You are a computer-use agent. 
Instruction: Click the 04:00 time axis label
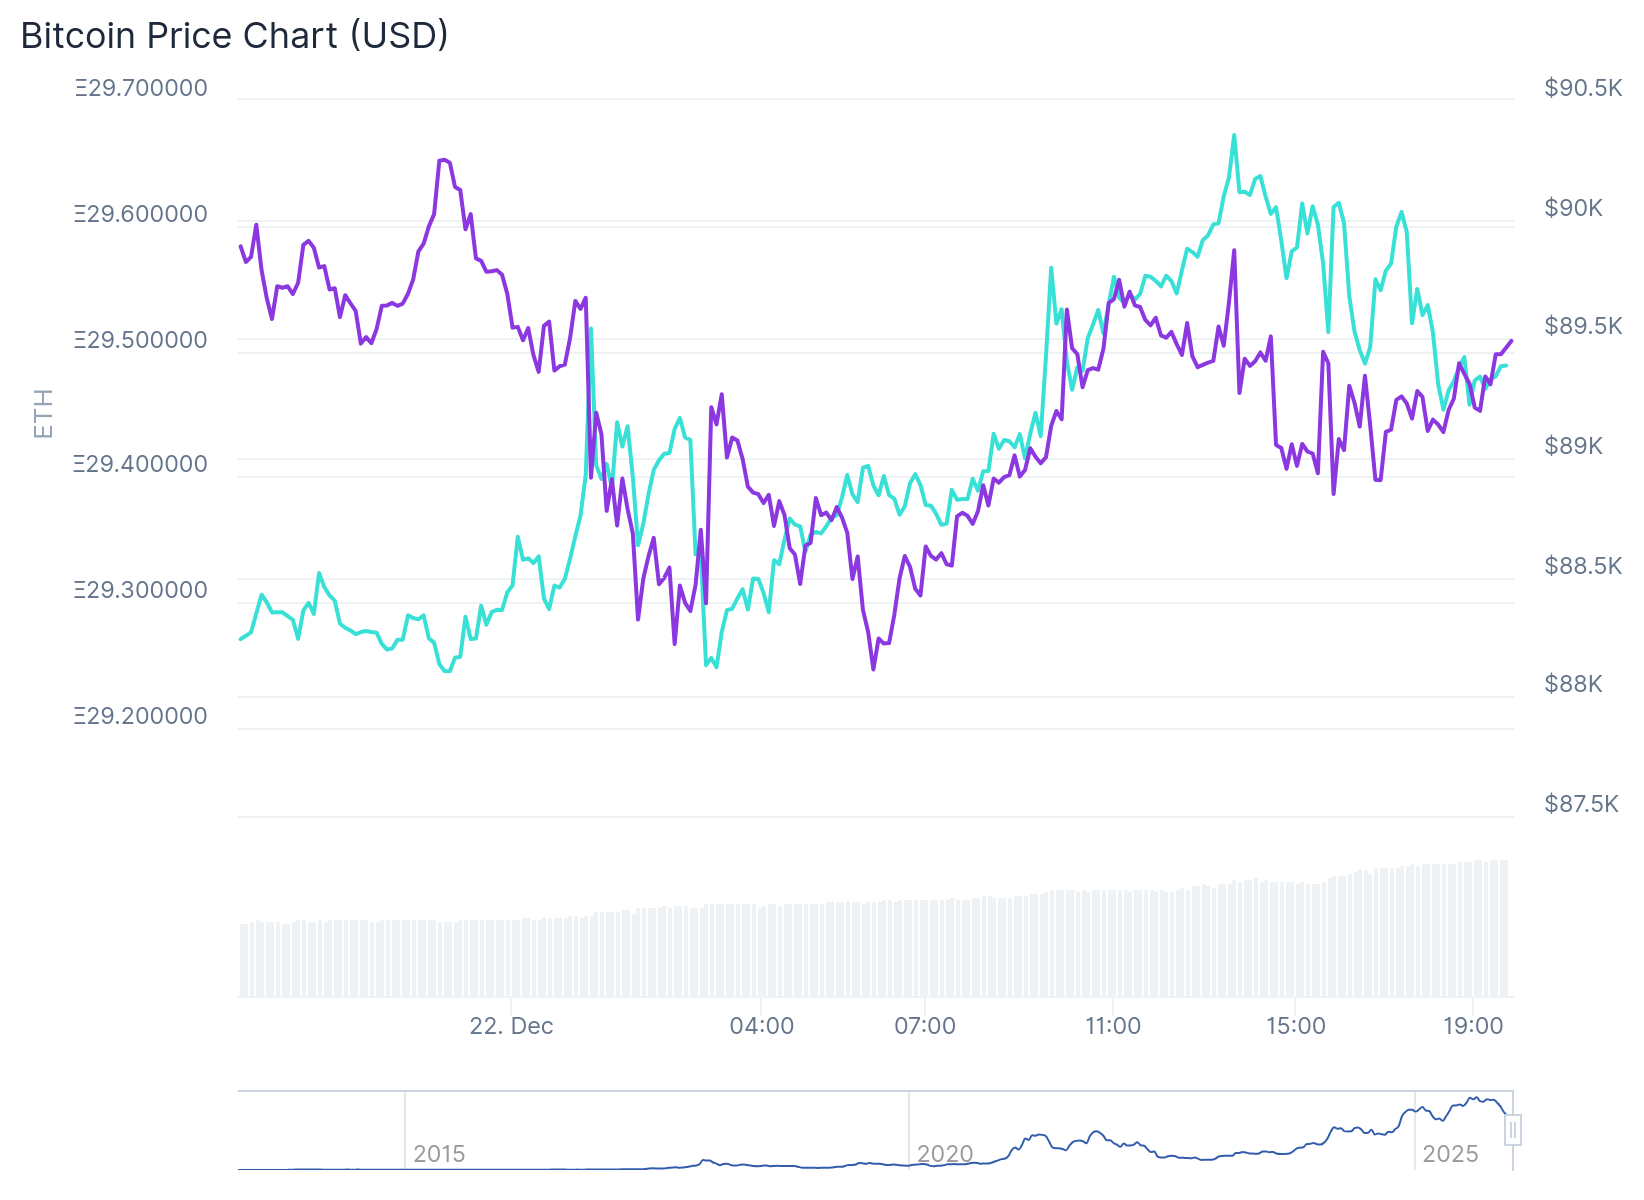pyautogui.click(x=762, y=1026)
